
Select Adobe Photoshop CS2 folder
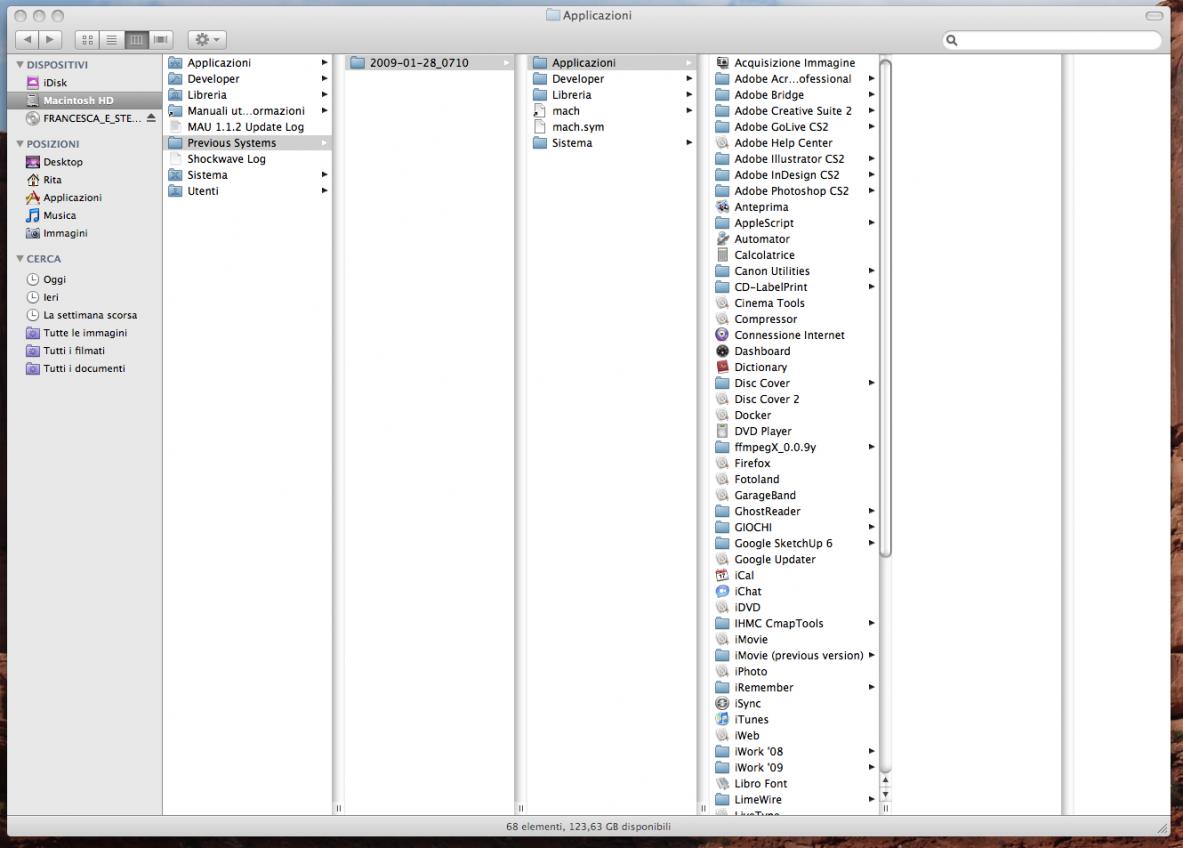(795, 191)
